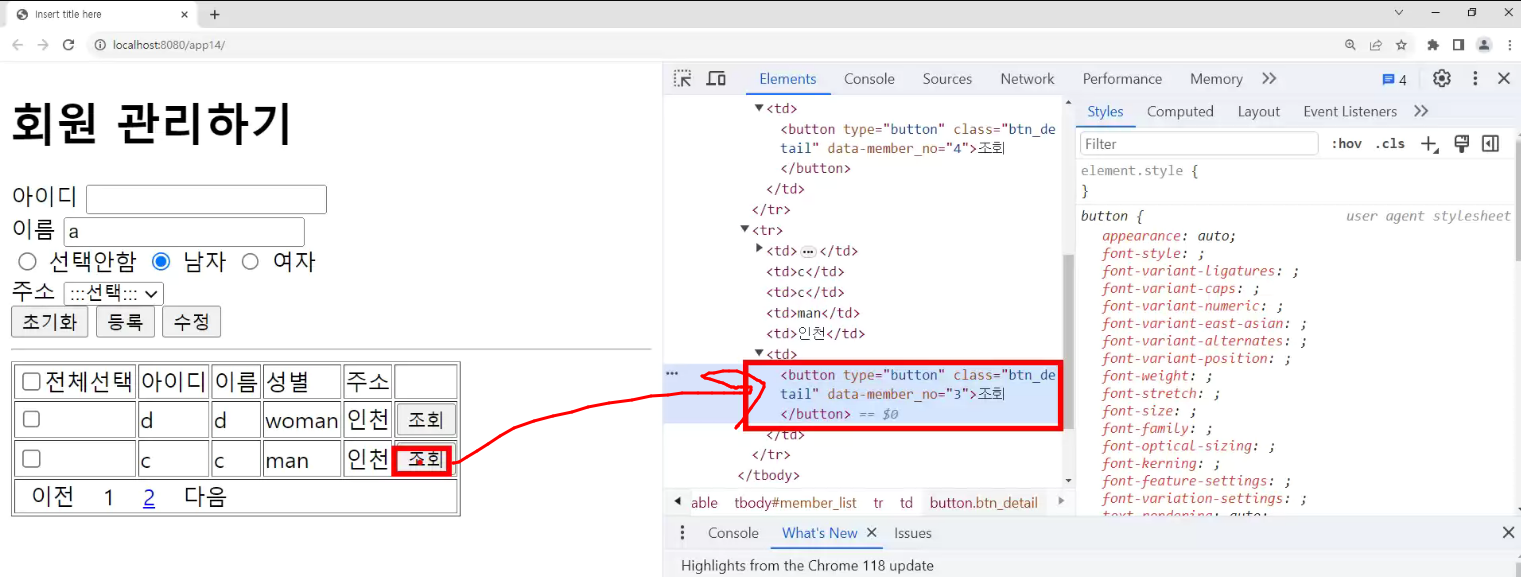
Task: Bookmark this page with the star icon
Action: pyautogui.click(x=1401, y=45)
